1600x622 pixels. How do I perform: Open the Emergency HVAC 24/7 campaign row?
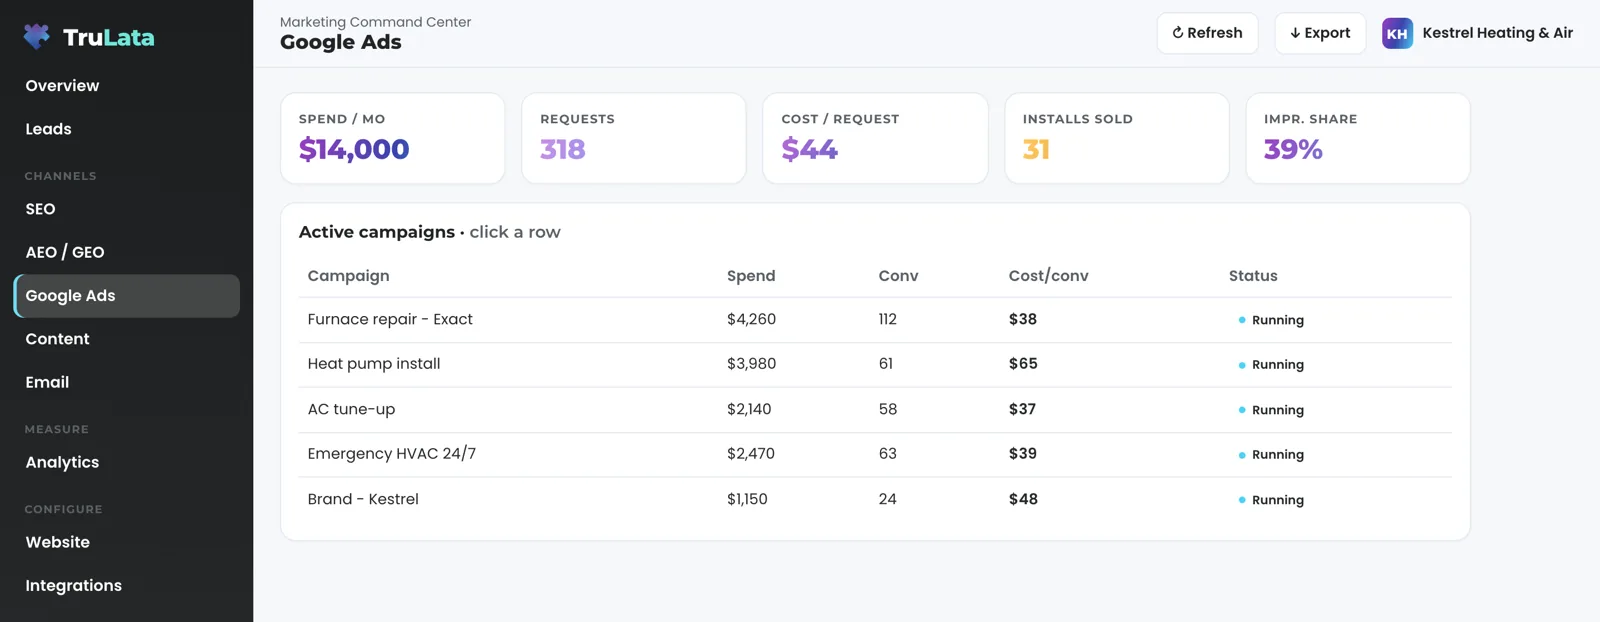pyautogui.click(x=875, y=454)
